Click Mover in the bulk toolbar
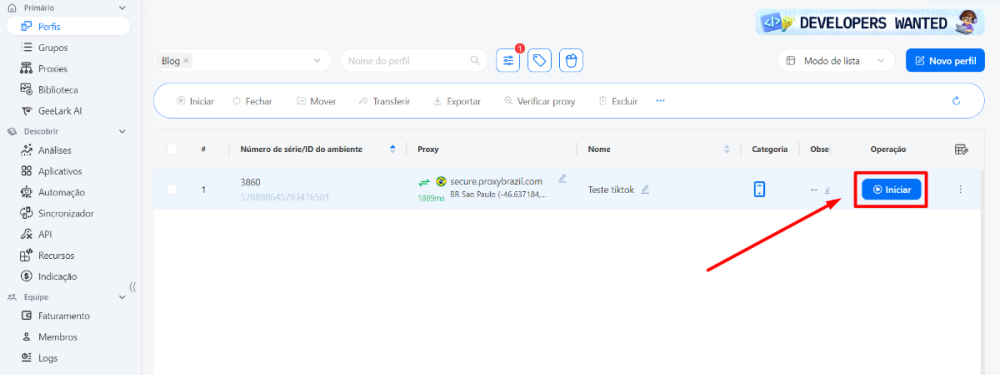 [x=316, y=101]
